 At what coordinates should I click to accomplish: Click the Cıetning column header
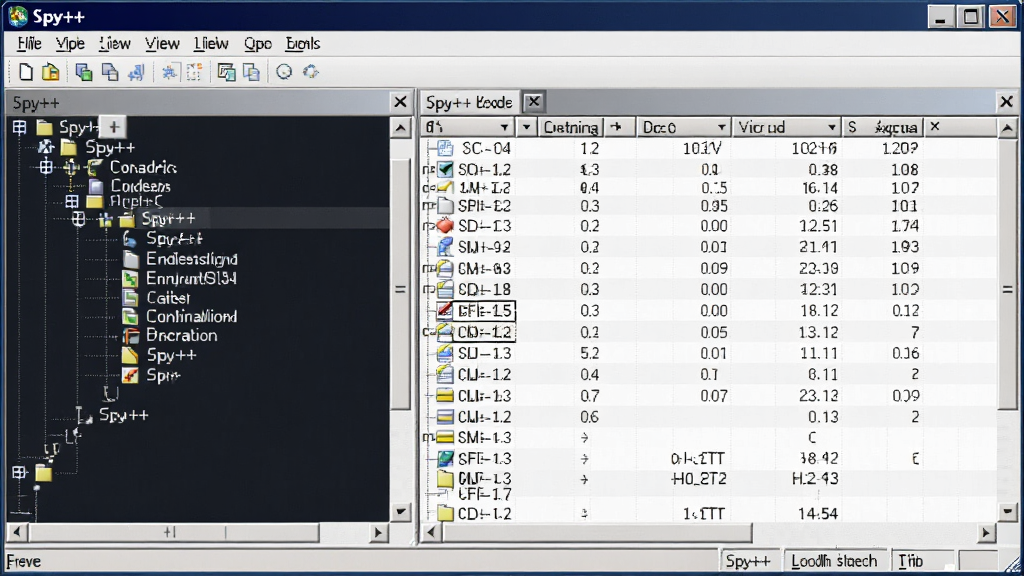(x=571, y=127)
